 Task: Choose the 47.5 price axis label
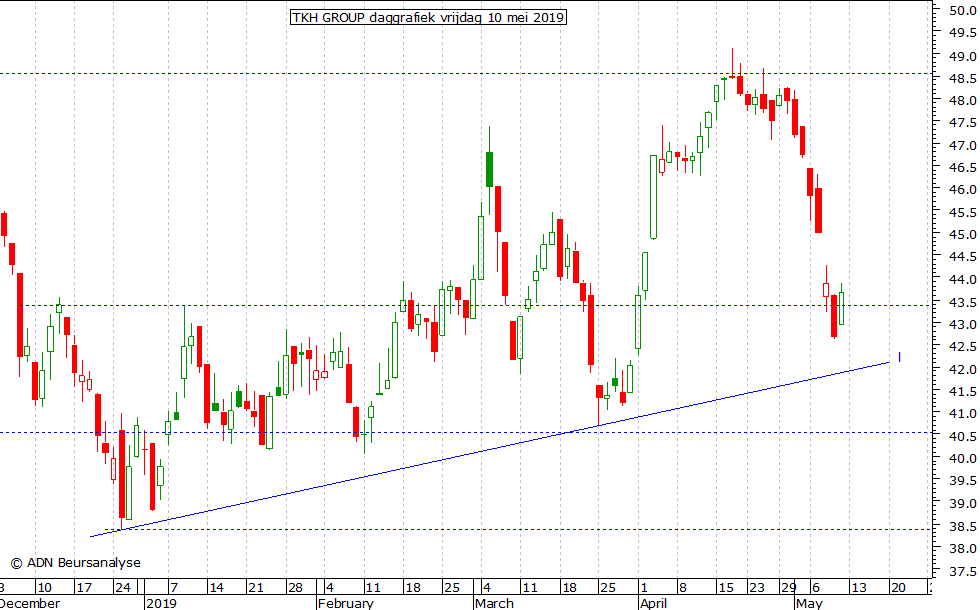pyautogui.click(x=962, y=122)
